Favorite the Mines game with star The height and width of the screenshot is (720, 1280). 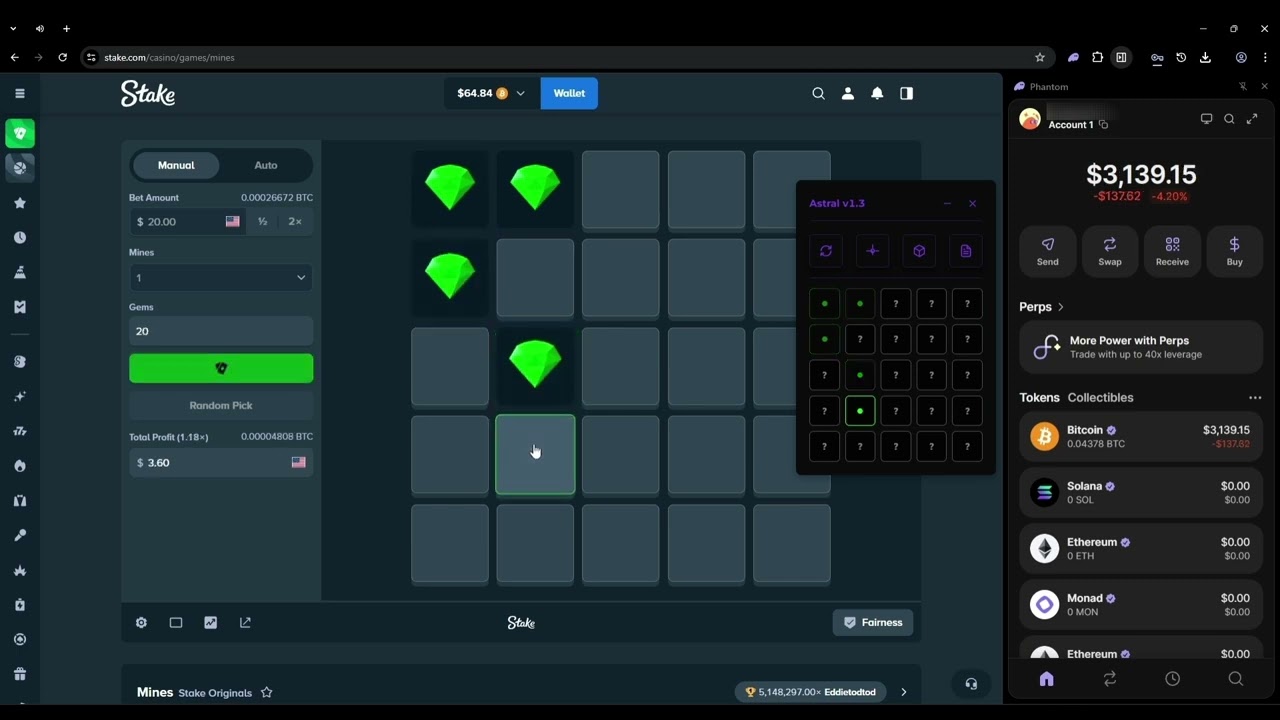pyautogui.click(x=267, y=692)
